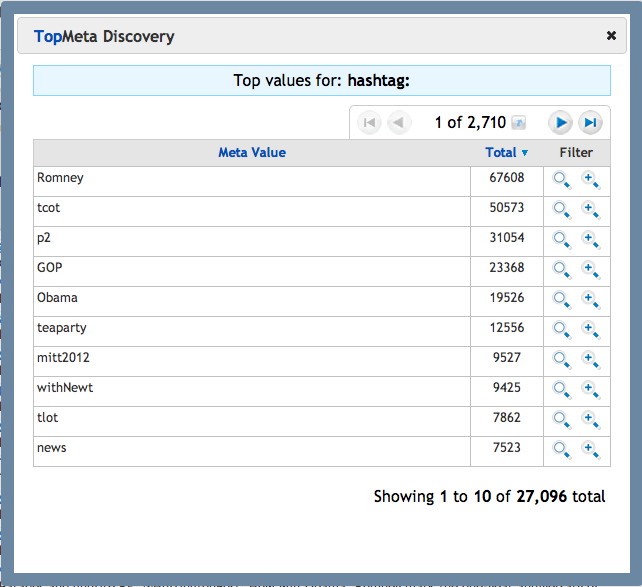The height and width of the screenshot is (587, 642).
Task: Close the TopMeta Discovery dialog
Action: tap(611, 36)
